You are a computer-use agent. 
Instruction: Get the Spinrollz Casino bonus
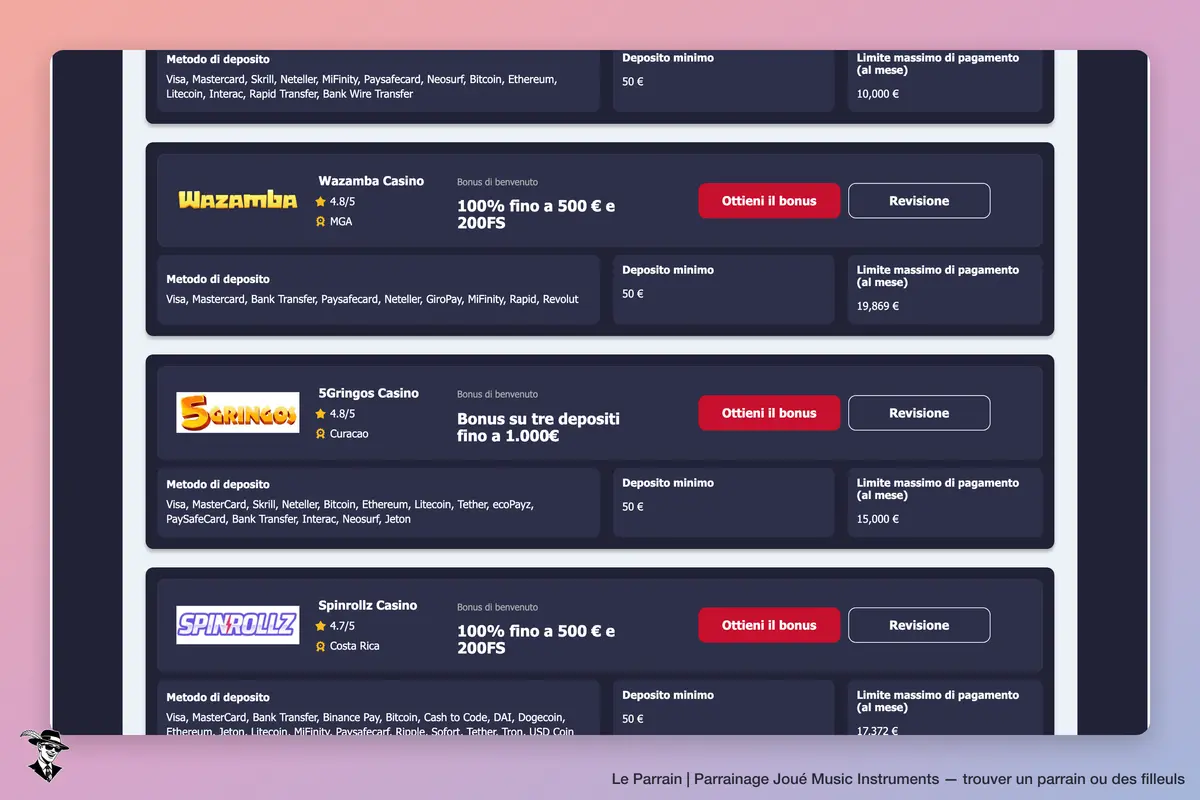point(769,625)
